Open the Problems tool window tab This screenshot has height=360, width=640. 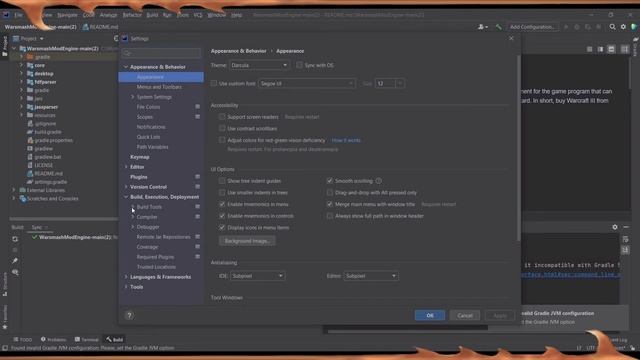click(53, 340)
